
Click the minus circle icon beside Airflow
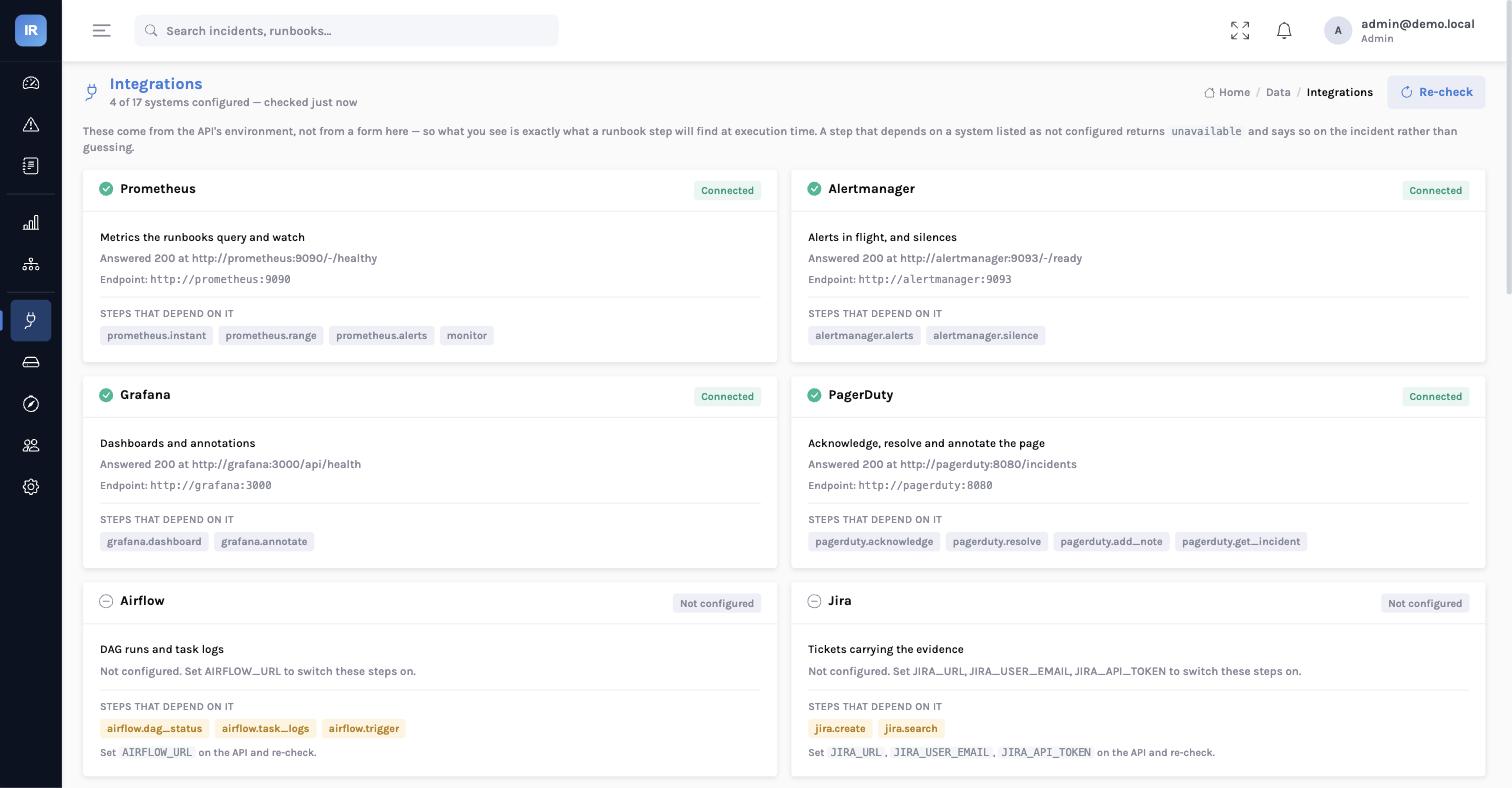[106, 601]
